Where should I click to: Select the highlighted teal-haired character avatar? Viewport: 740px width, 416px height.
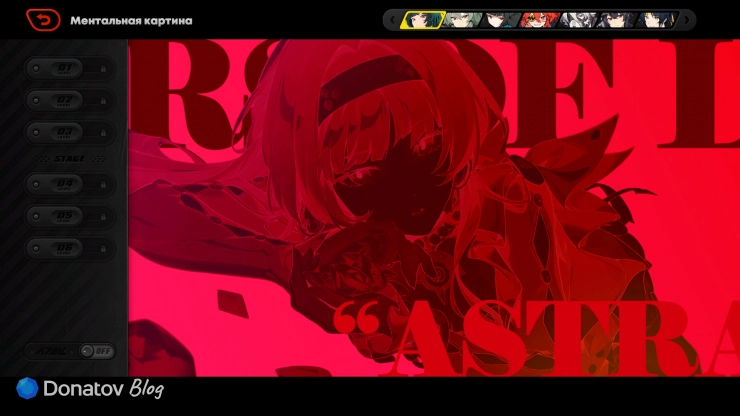point(422,20)
